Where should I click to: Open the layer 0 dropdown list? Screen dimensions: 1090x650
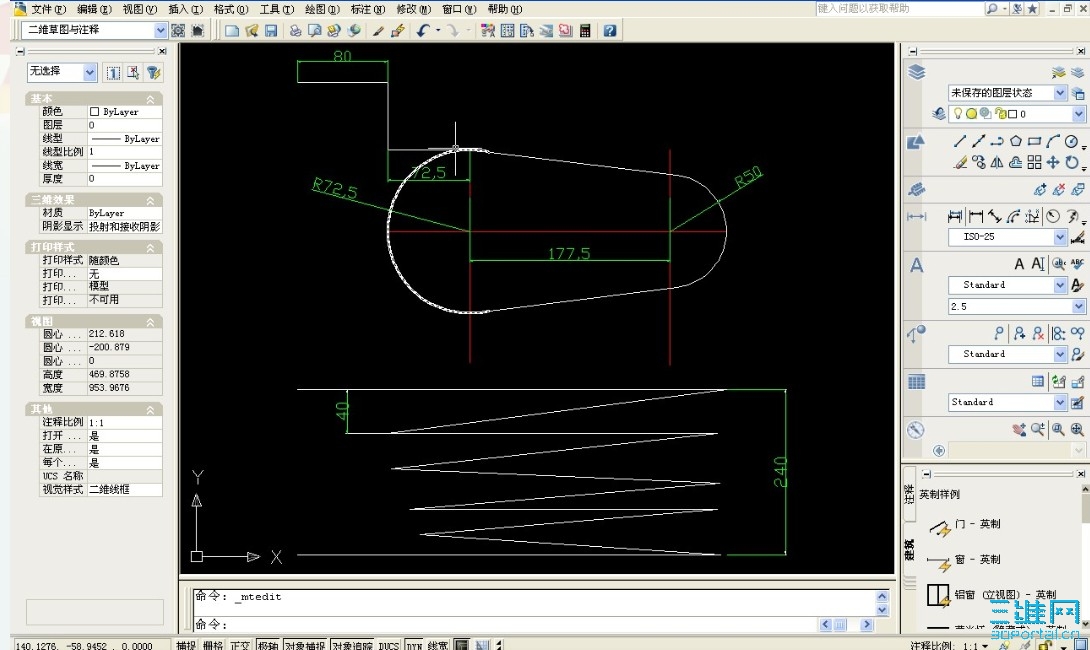pos(1078,114)
